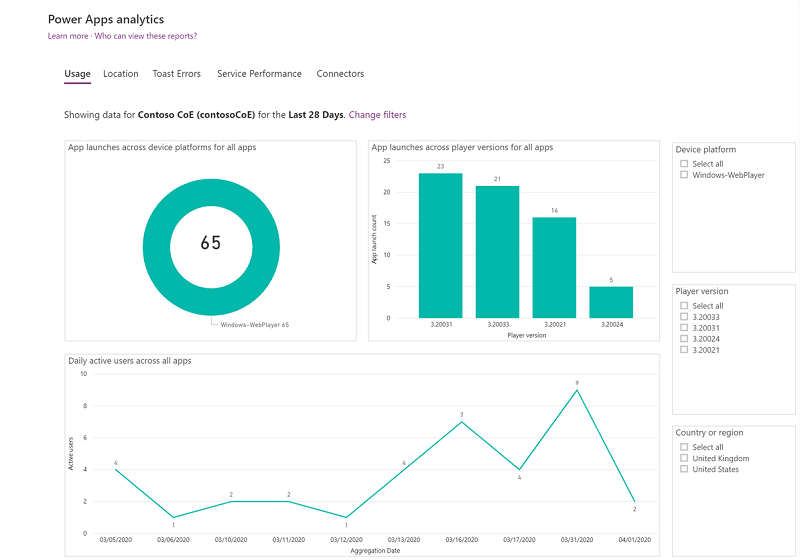Screen dimensions: 800x560
Task: Go to the Connectors tab
Action: point(340,74)
